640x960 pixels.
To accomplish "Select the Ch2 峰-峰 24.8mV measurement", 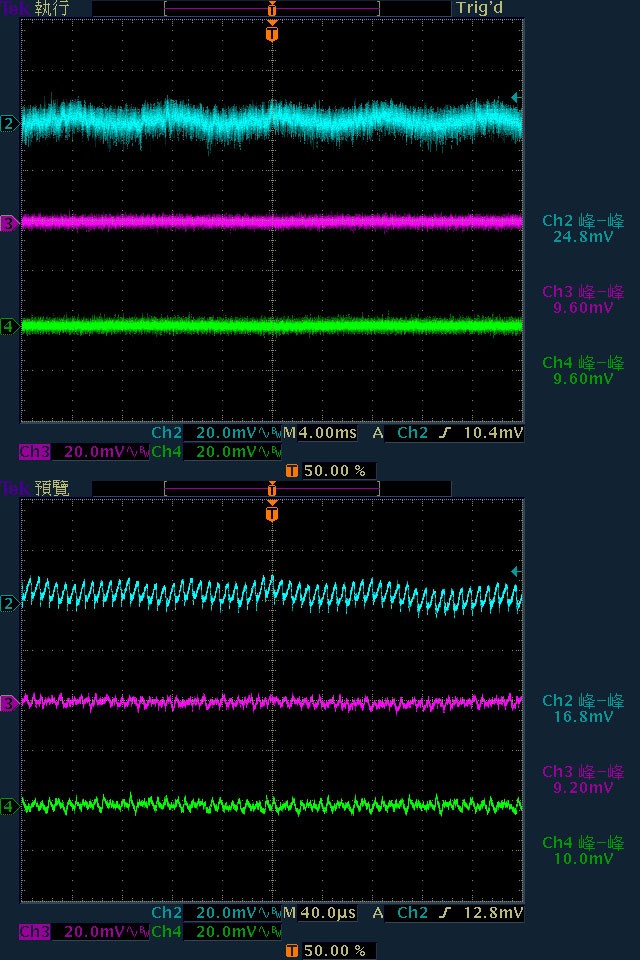I will (583, 228).
